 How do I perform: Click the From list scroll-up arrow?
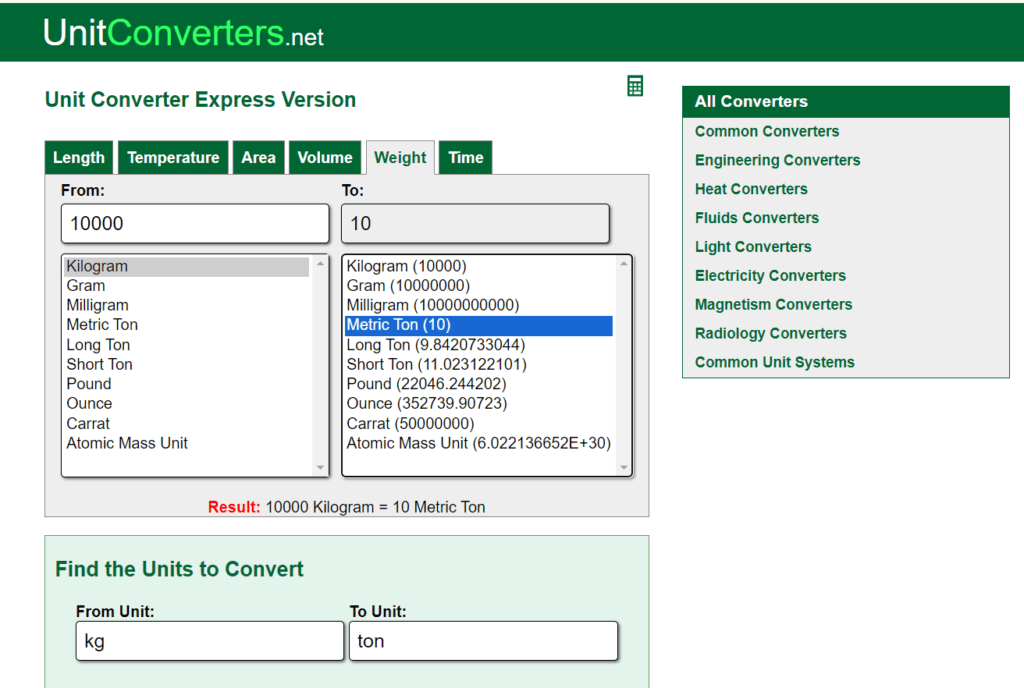click(x=320, y=264)
